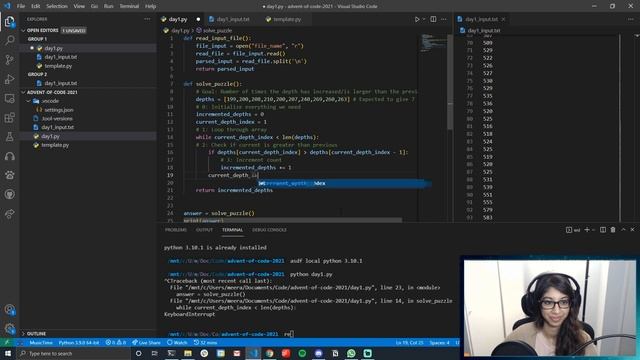Maximize the terminal panel size
Viewport: 640px width, 360px height.
click(x=623, y=230)
